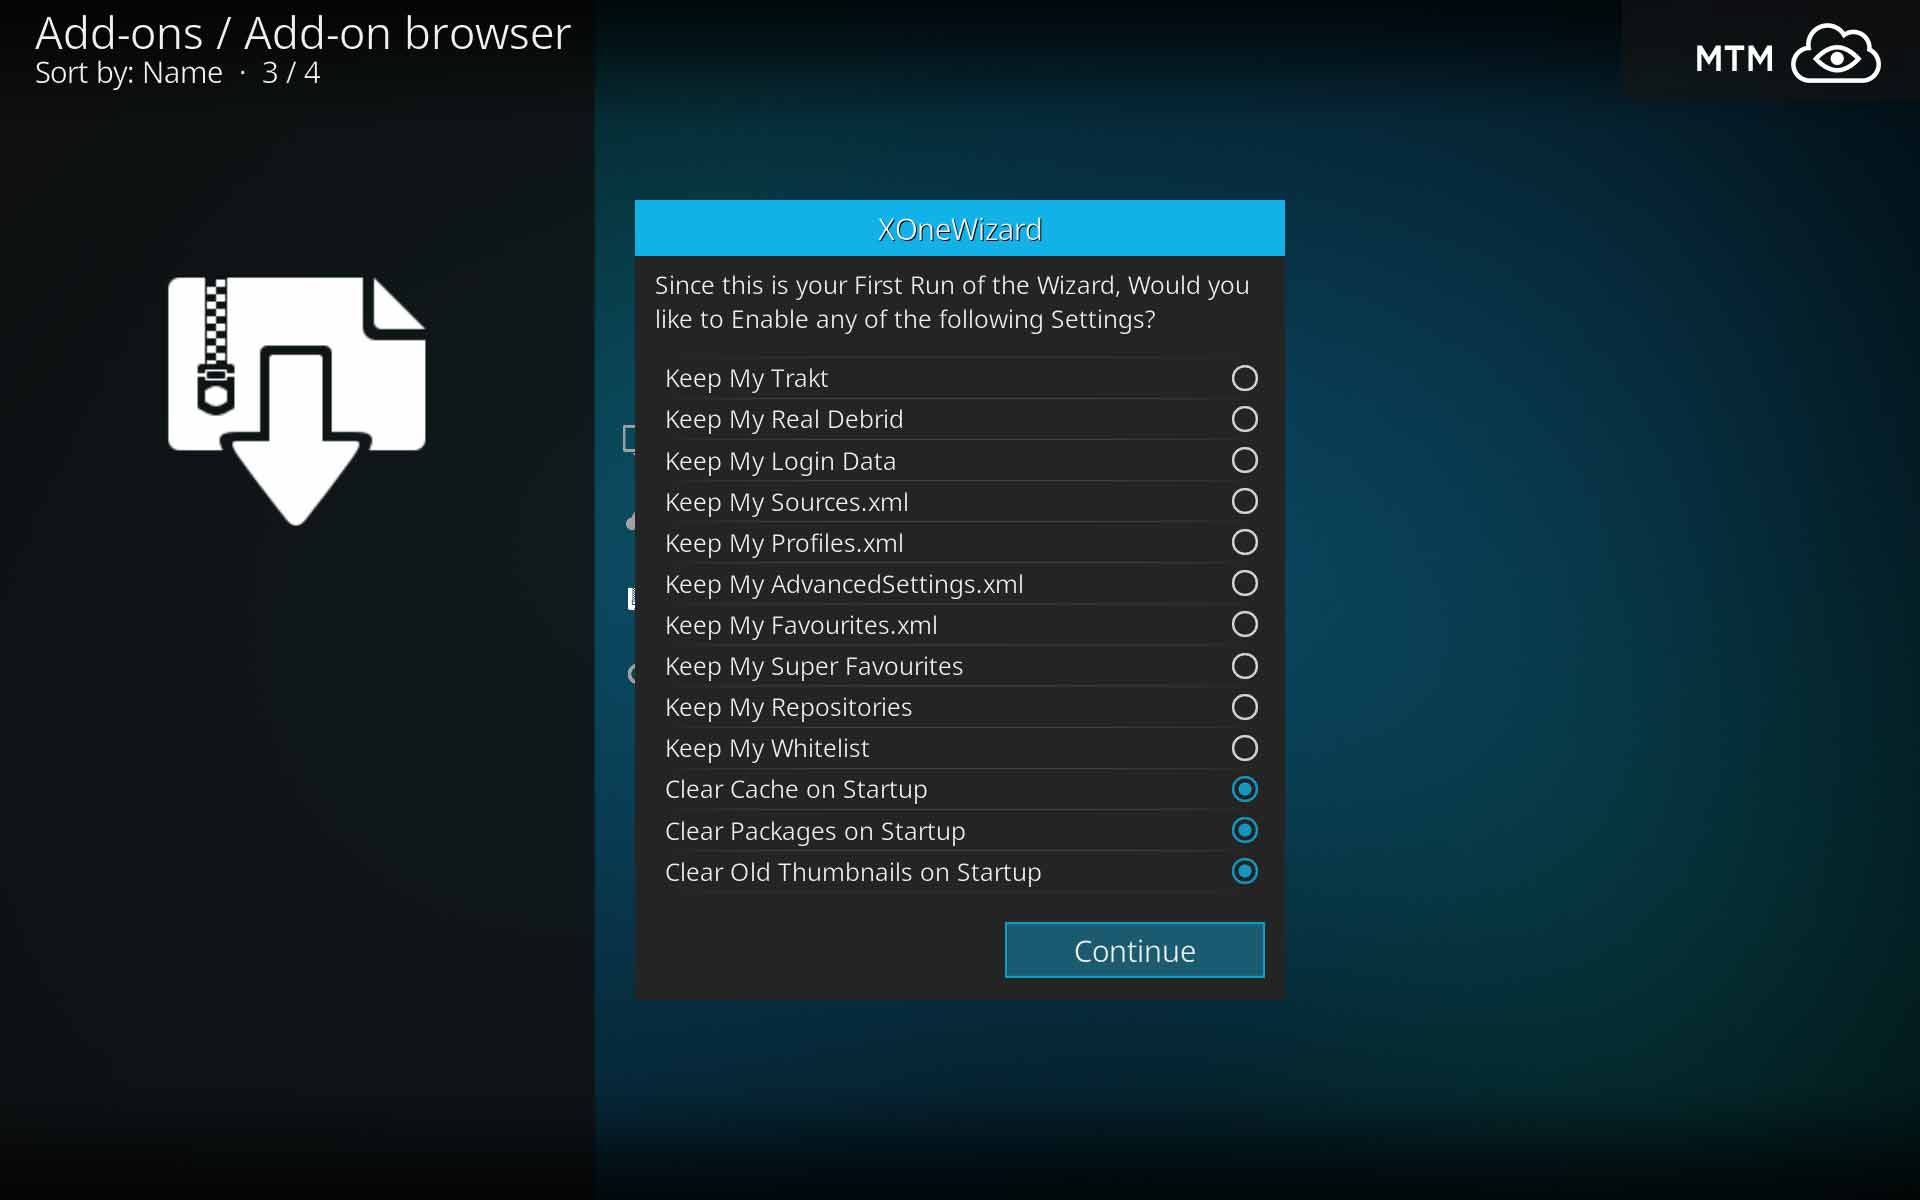Turn on Keep My Login Data

[x=1244, y=460]
